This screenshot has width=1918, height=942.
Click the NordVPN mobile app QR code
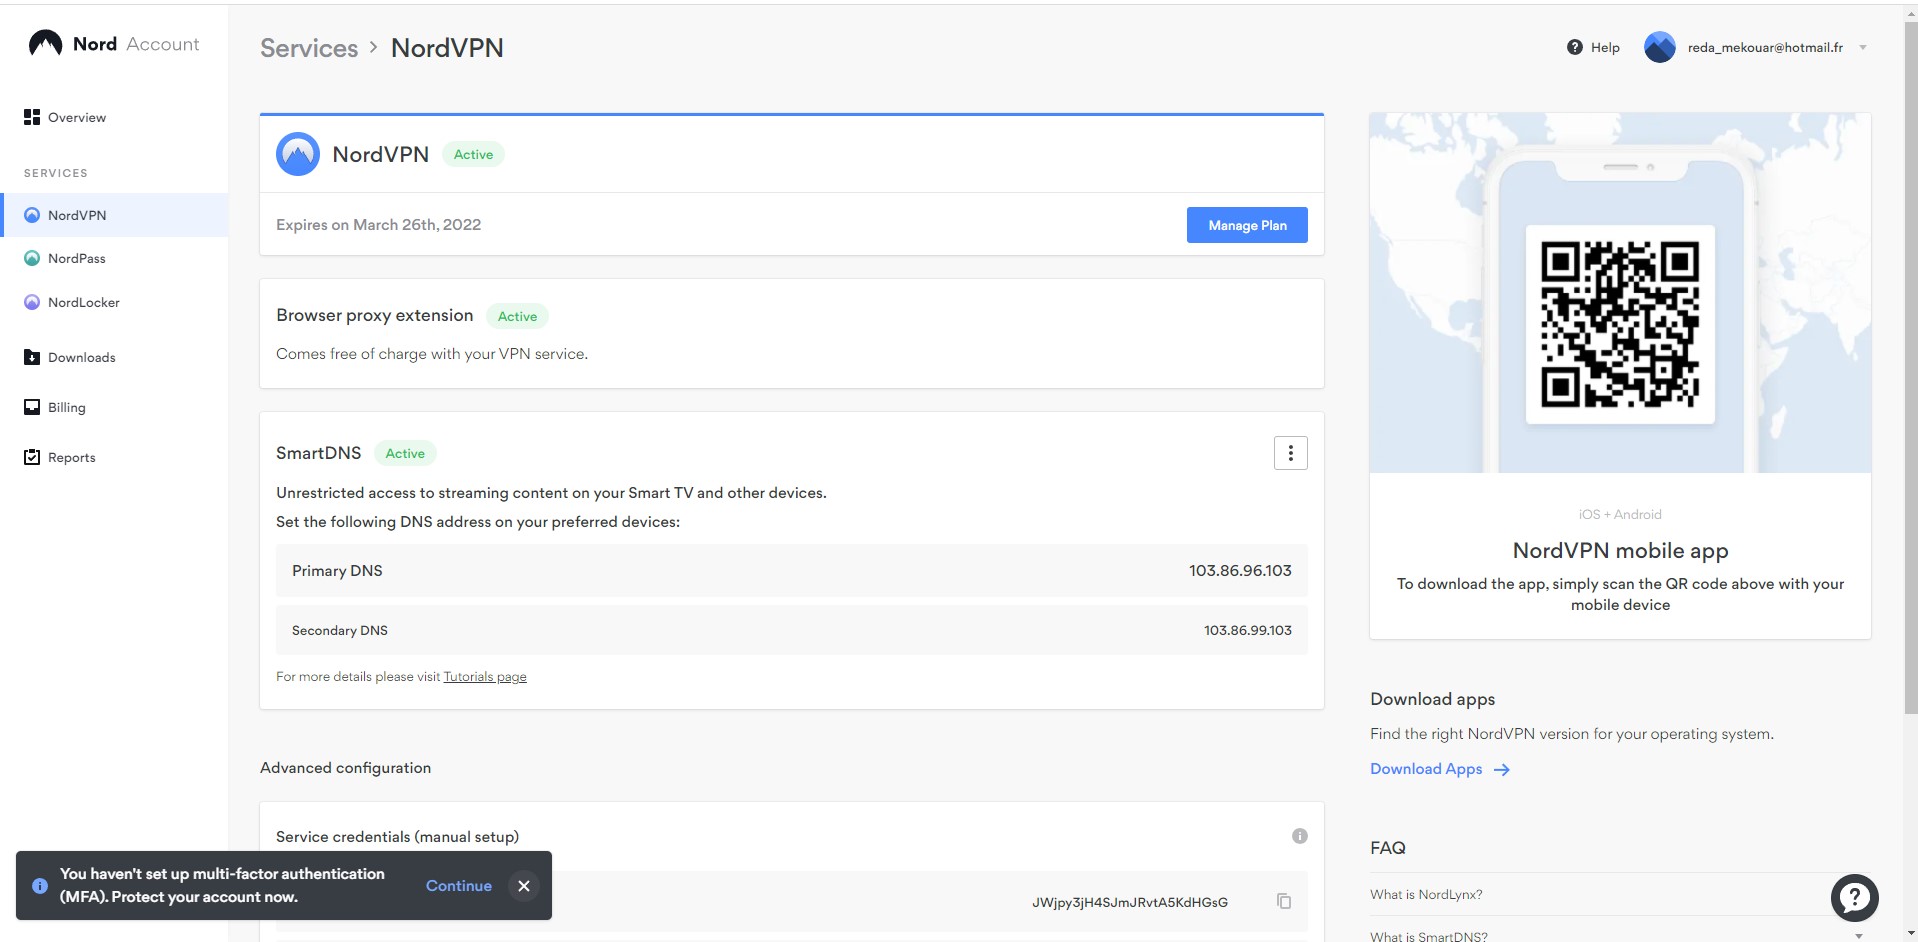coord(1620,324)
